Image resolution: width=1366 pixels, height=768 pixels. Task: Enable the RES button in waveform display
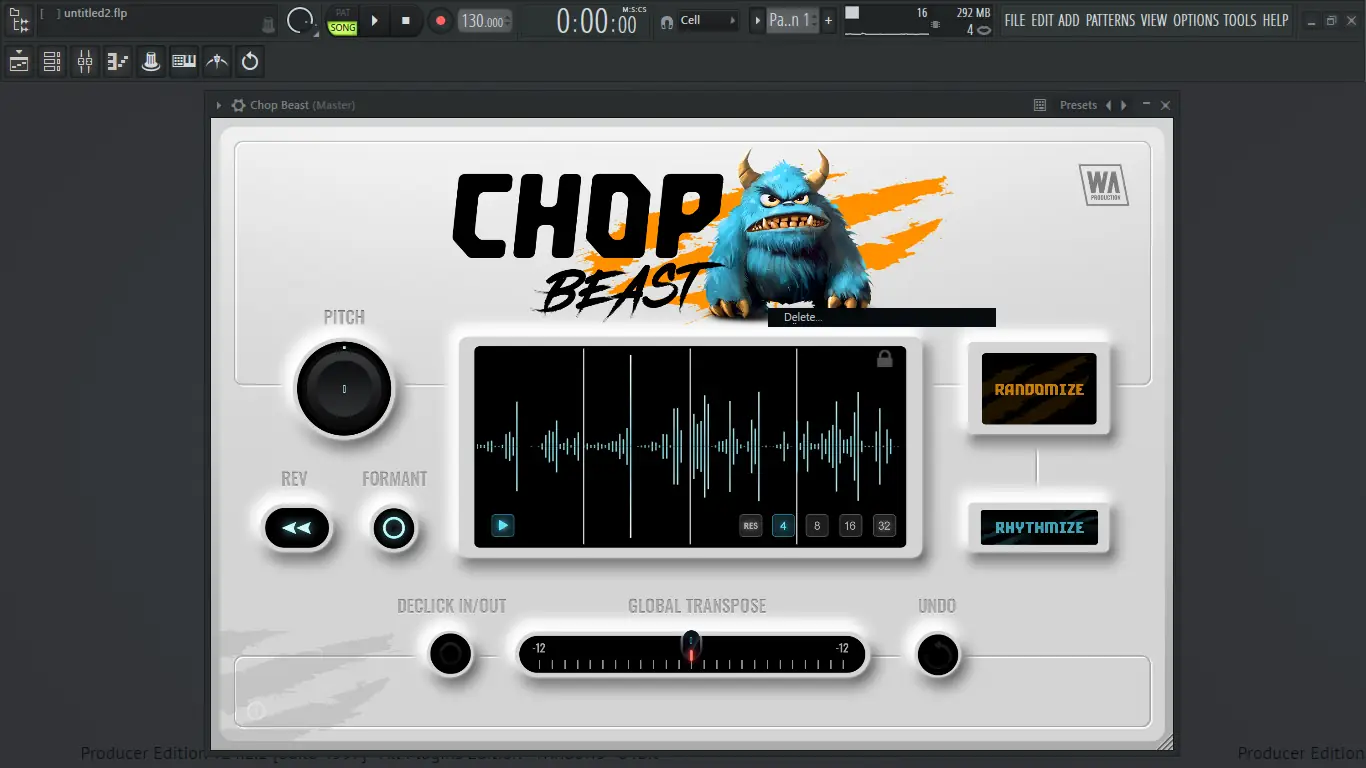click(x=751, y=526)
